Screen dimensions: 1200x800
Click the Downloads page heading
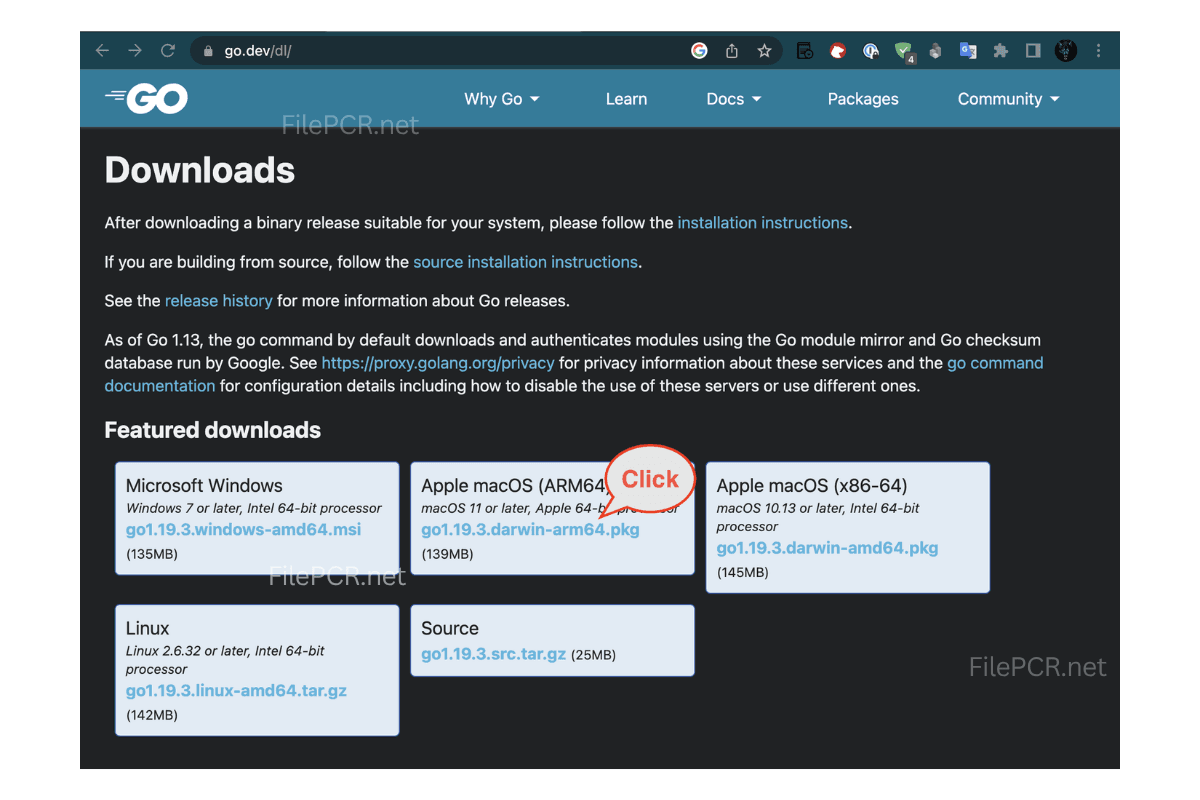[199, 171]
